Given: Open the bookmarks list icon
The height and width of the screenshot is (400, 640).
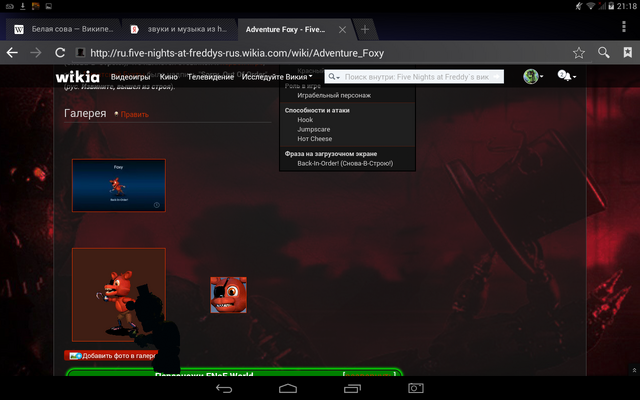Looking at the screenshot, I should [x=628, y=52].
